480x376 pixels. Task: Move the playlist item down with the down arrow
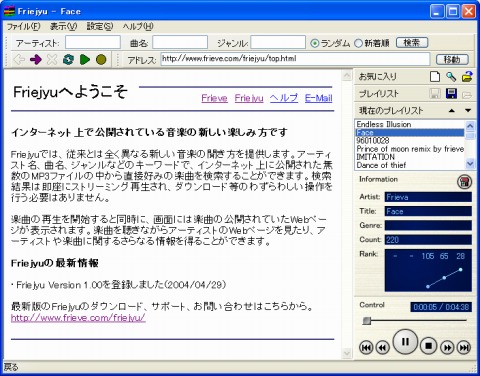(x=468, y=111)
